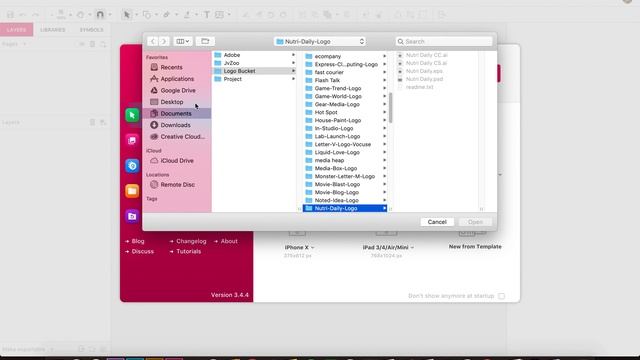This screenshot has width=640, height=360.
Task: Go forward in the file dialog
Action: click(163, 41)
